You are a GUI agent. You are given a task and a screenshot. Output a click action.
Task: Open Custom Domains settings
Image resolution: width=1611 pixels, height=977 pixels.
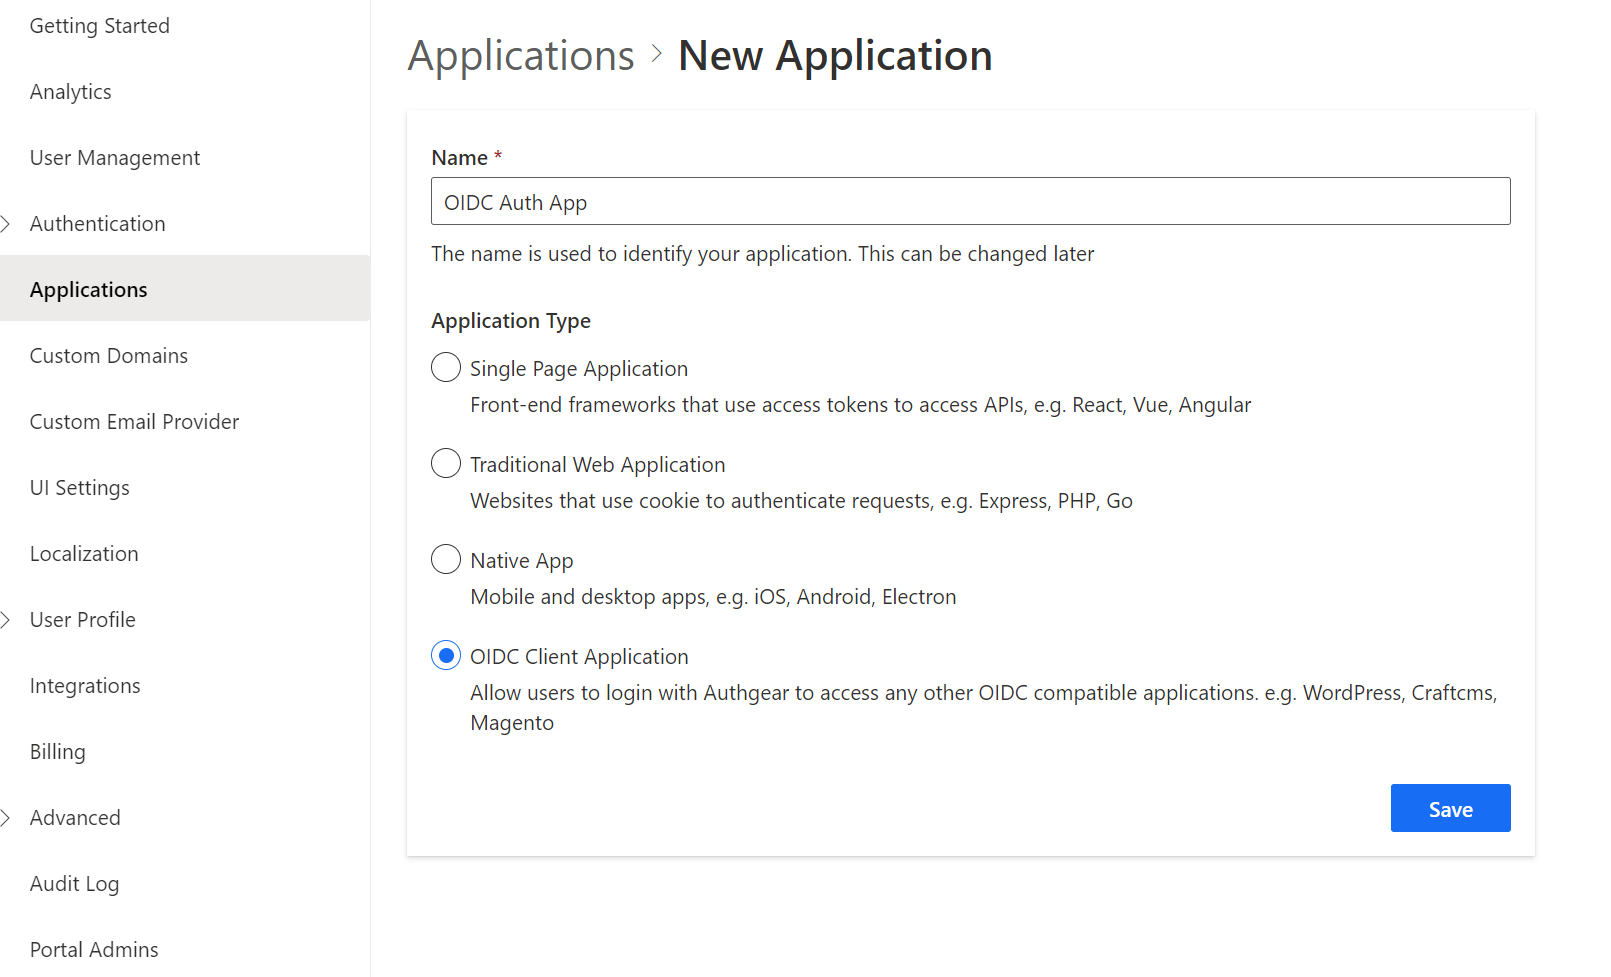coord(108,355)
